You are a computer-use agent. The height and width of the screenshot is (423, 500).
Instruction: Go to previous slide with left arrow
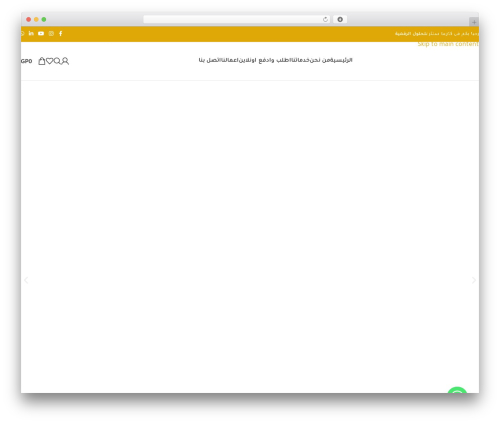point(26,280)
